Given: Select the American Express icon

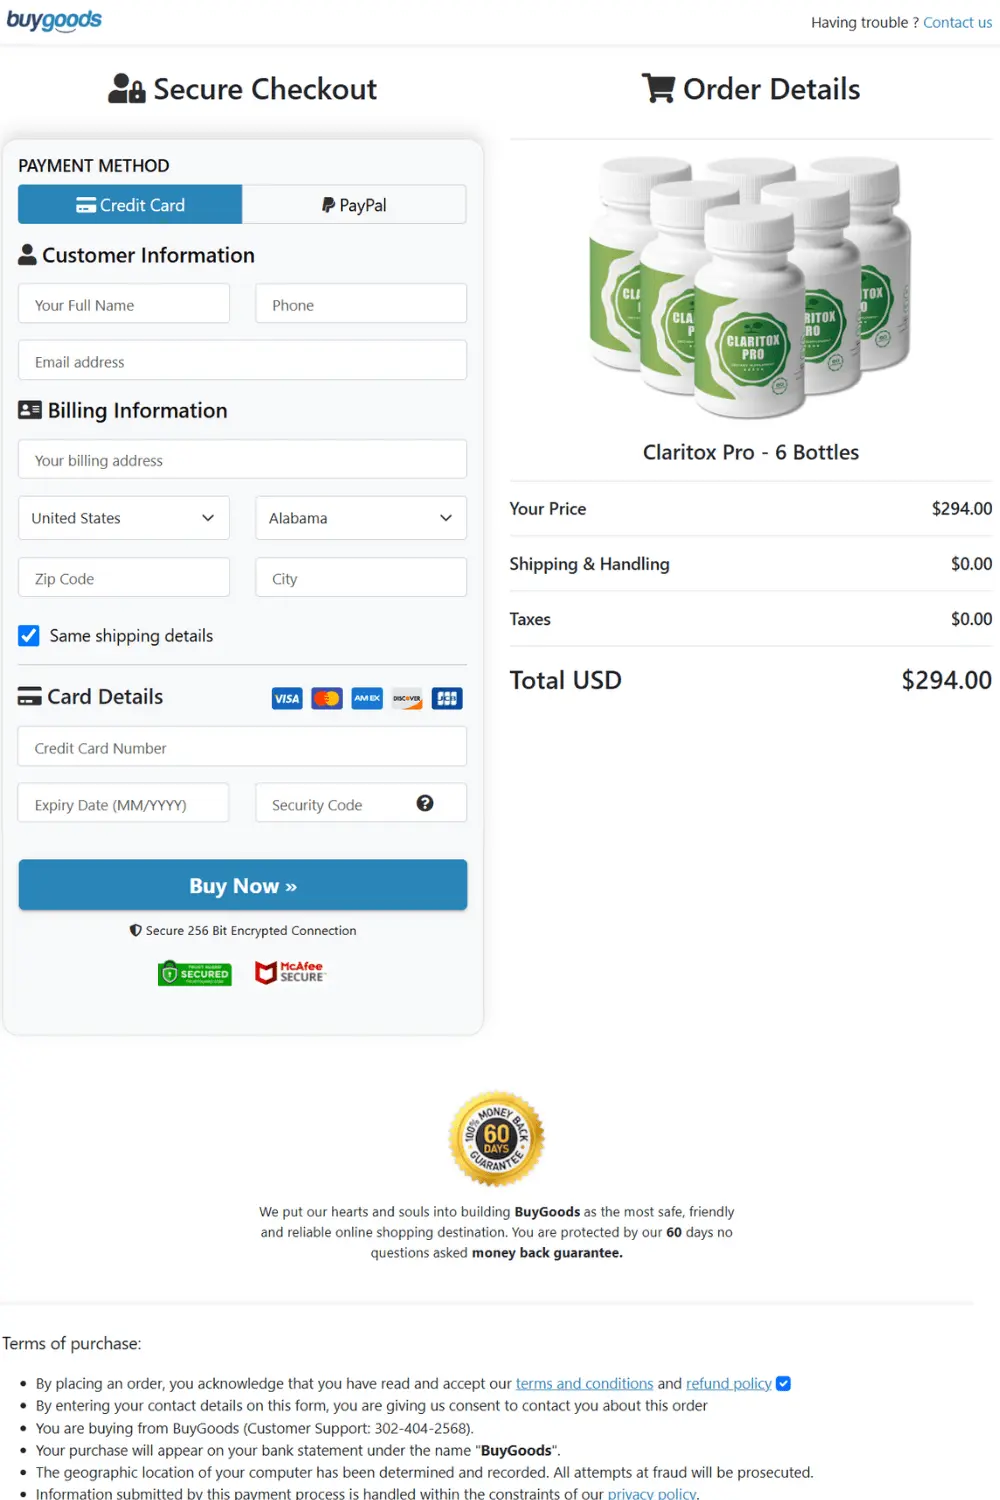Looking at the screenshot, I should pyautogui.click(x=366, y=698).
